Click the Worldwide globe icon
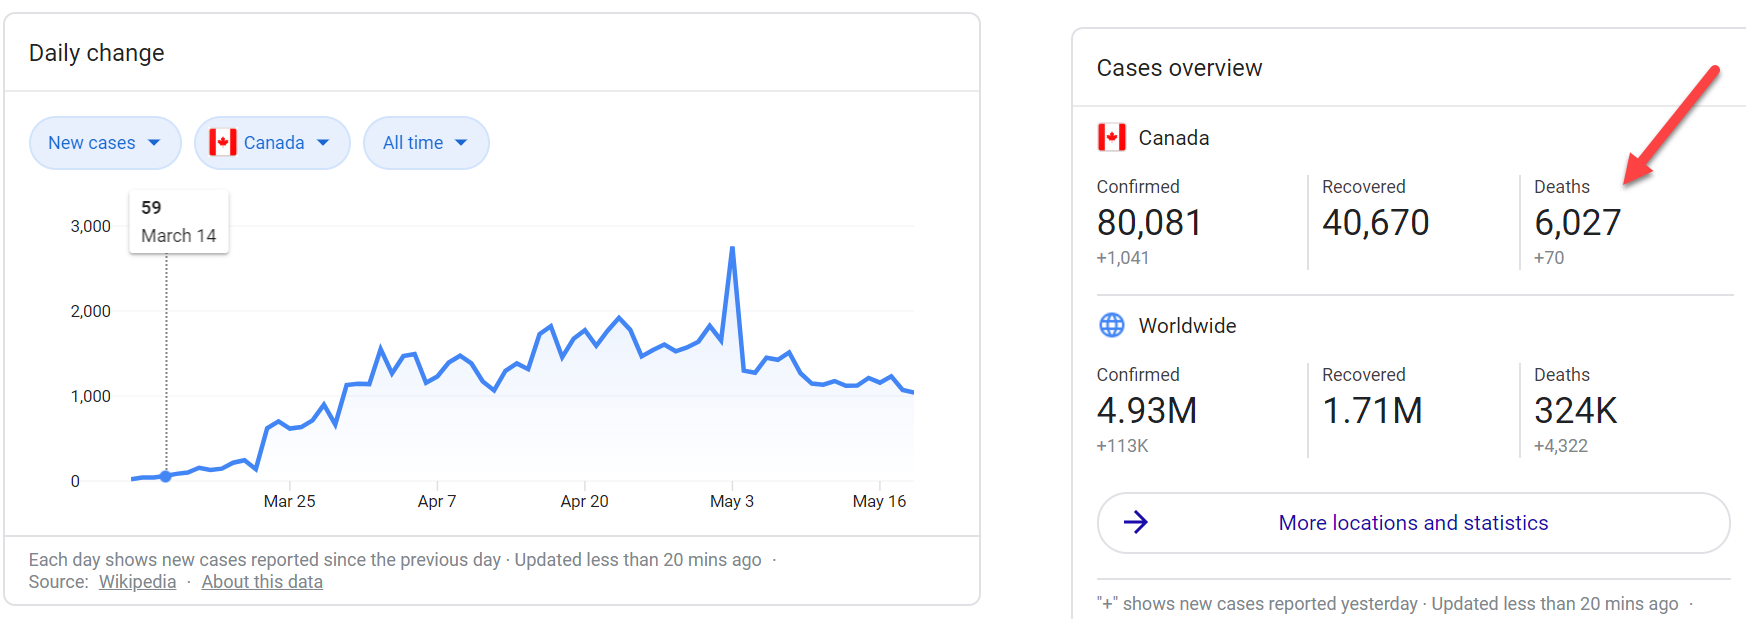Viewport: 1746px width, 619px height. tap(1111, 325)
